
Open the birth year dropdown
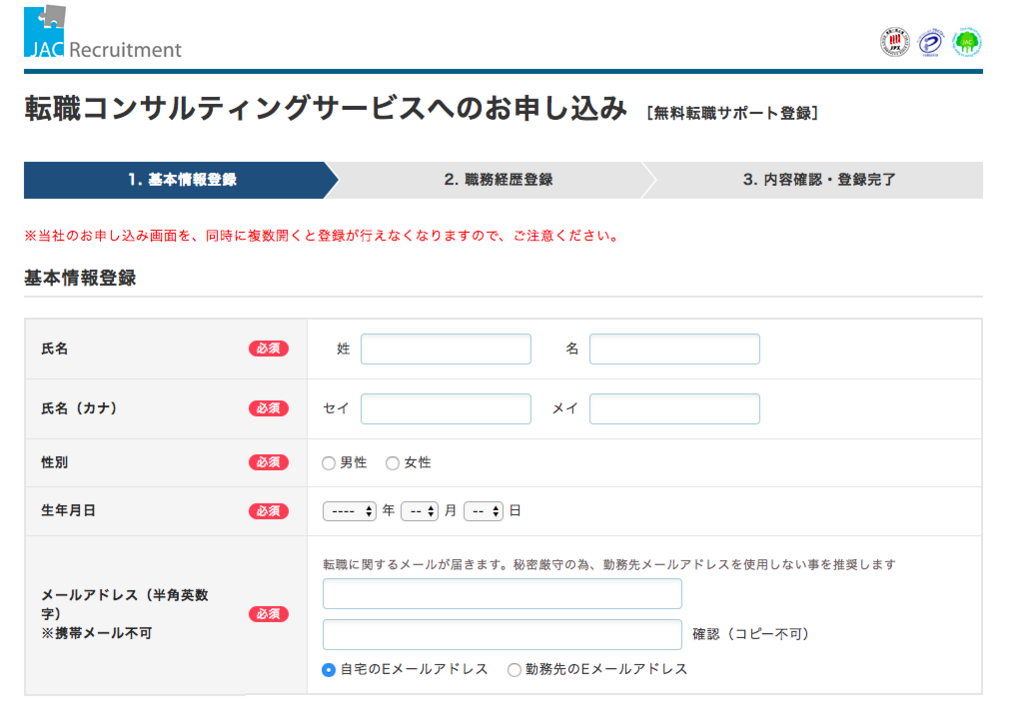coord(349,511)
